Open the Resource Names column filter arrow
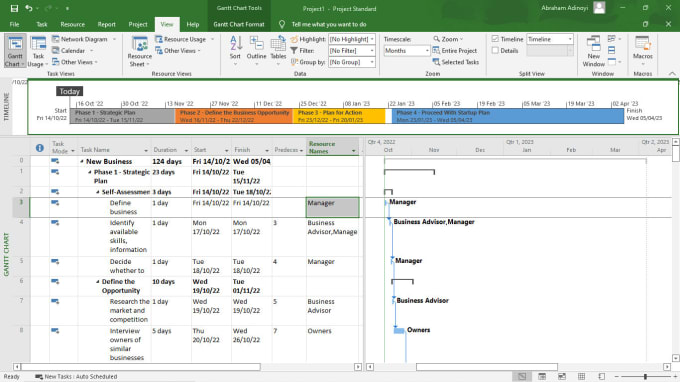680x382 pixels. 353,151
